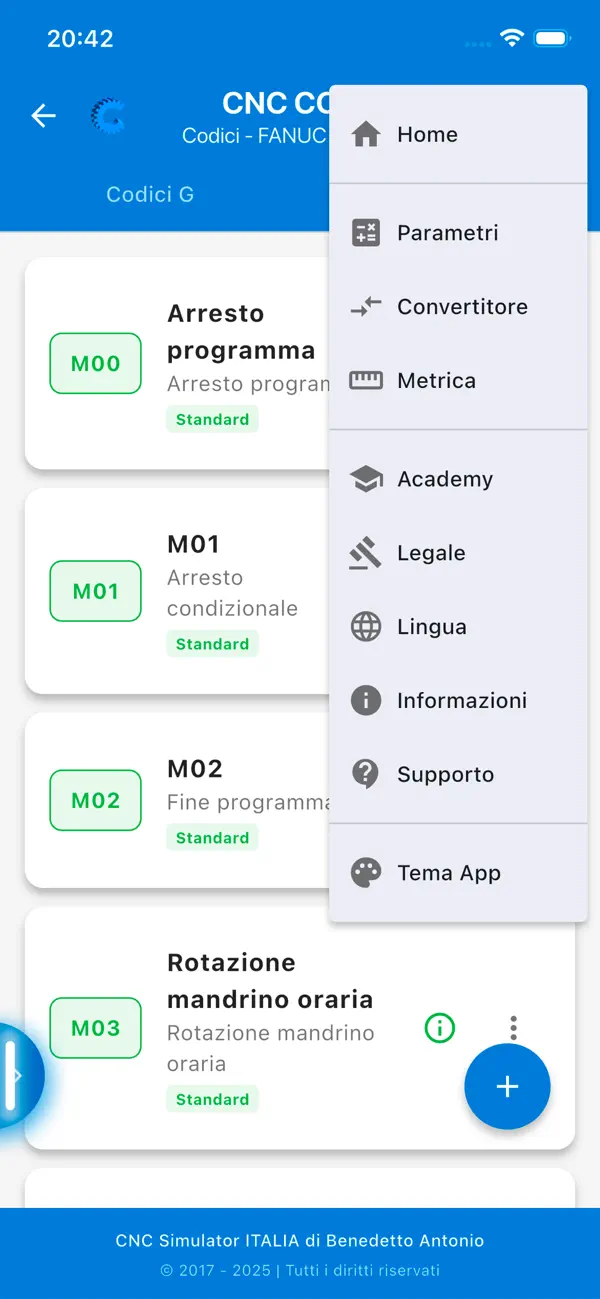Choose Convertitore in the navigation menu

(x=463, y=306)
